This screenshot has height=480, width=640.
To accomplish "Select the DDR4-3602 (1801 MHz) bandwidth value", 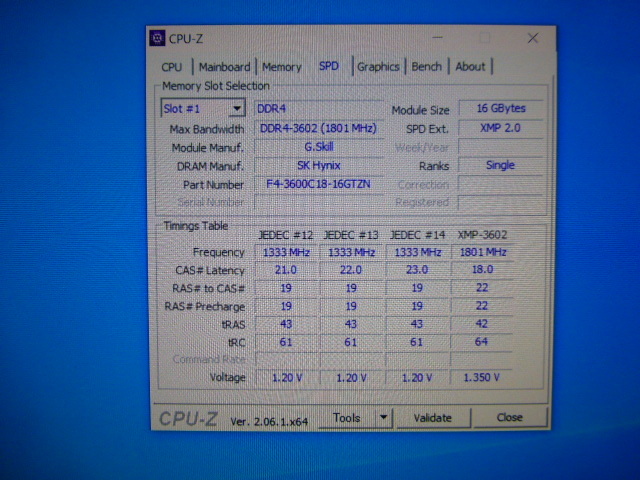I will tap(318, 128).
